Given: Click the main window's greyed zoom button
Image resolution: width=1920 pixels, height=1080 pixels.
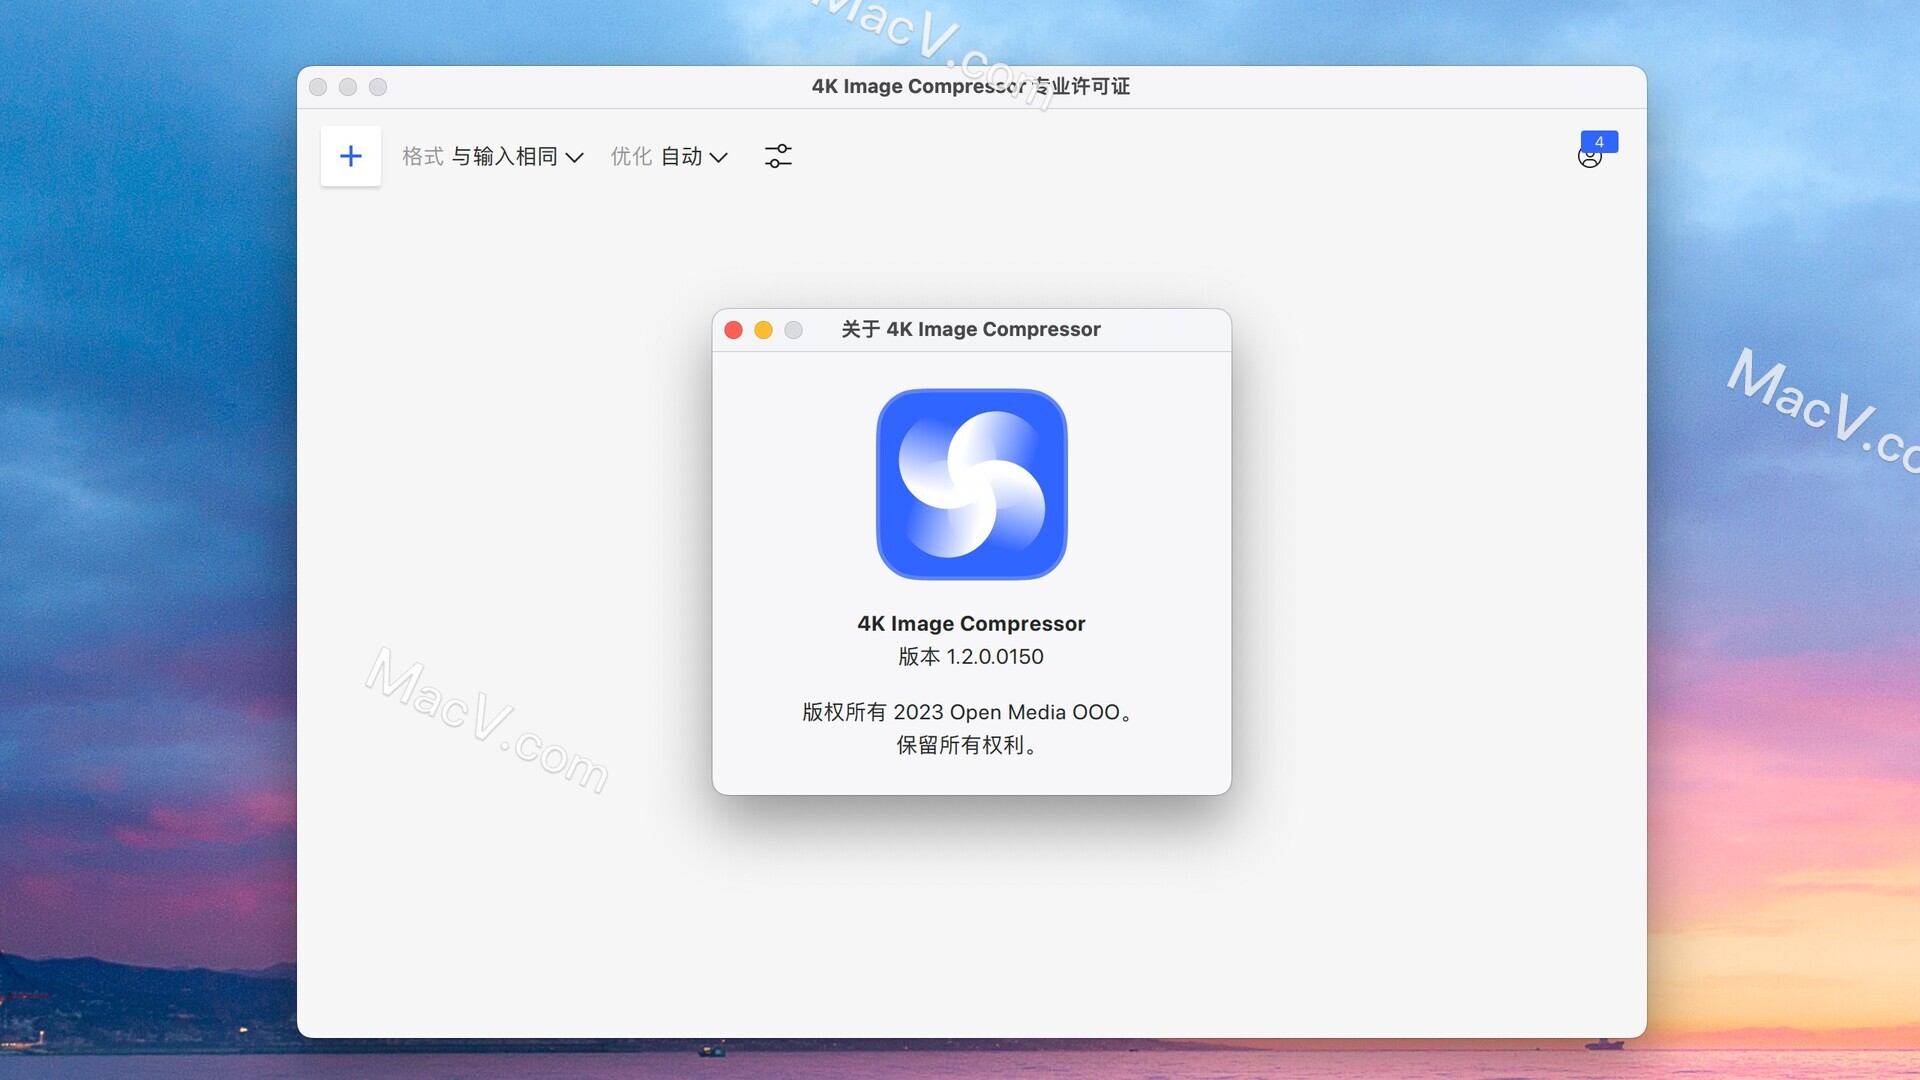Looking at the screenshot, I should (378, 87).
